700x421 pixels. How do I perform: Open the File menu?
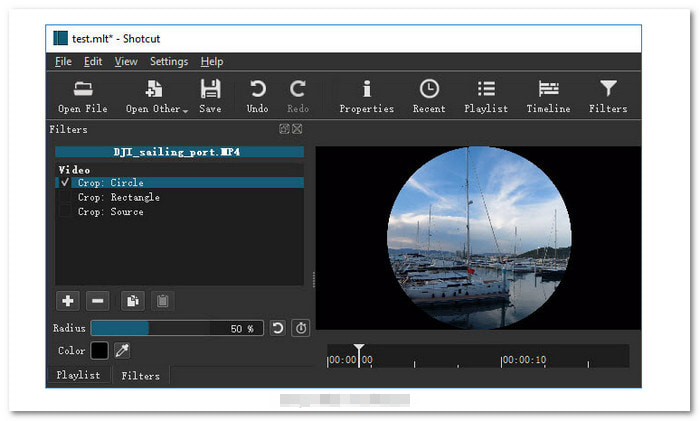[63, 62]
